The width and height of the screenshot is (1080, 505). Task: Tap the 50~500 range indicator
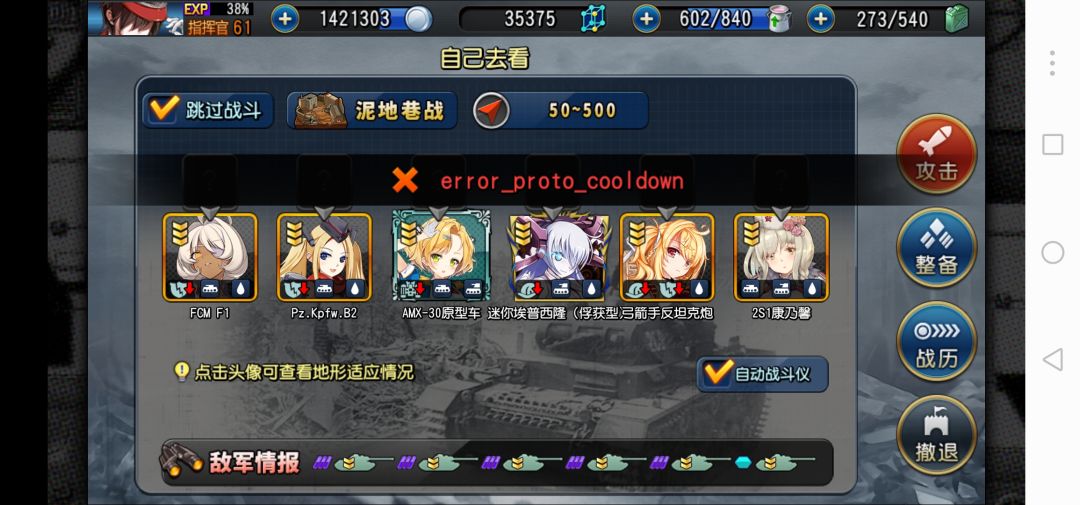561,110
